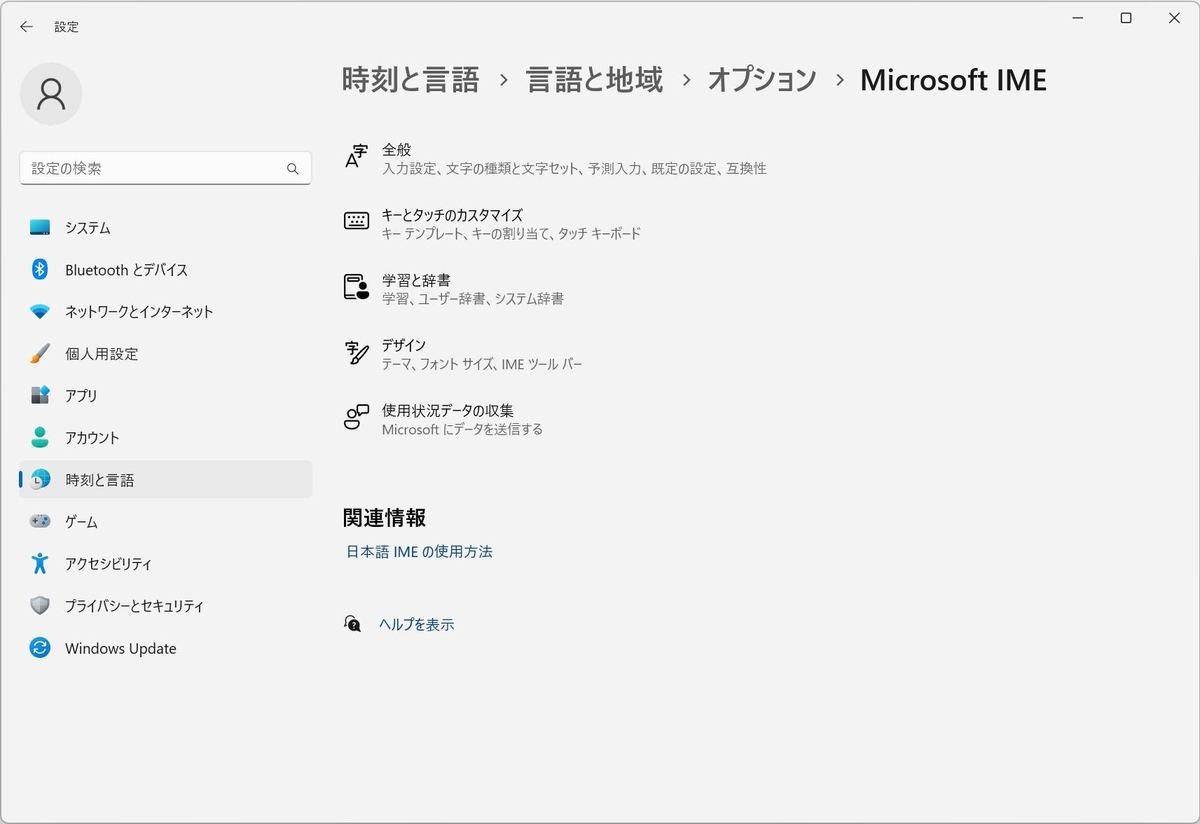The height and width of the screenshot is (824, 1200).
Task: Click the network Wi-Fi icon
Action: (40, 312)
